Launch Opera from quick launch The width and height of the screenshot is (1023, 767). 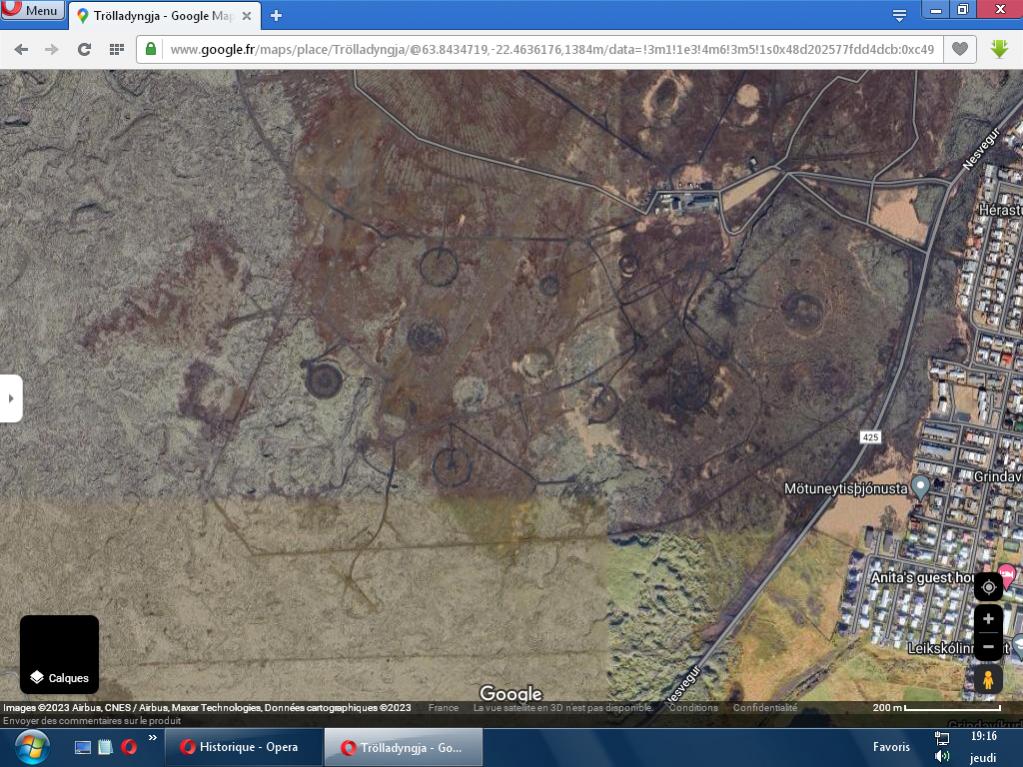coord(129,747)
